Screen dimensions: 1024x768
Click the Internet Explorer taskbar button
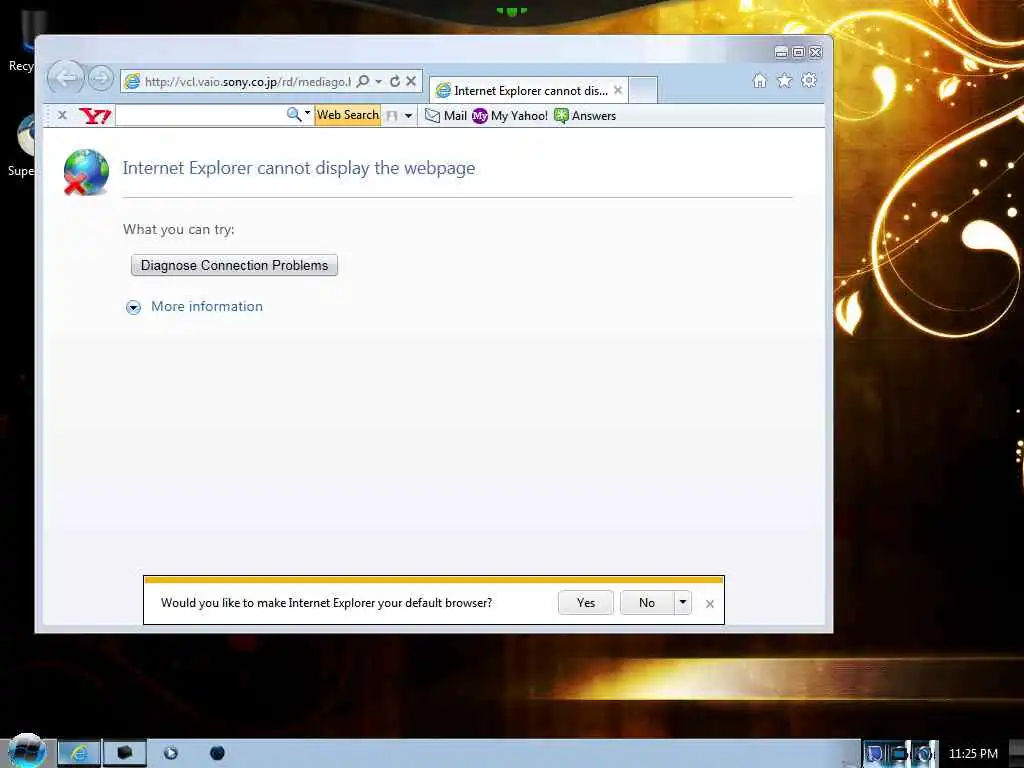pos(79,753)
